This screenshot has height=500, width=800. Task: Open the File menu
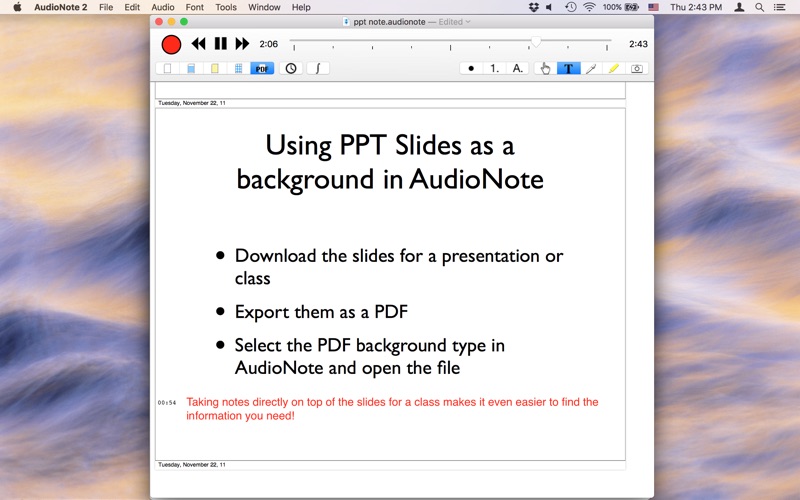tap(106, 7)
